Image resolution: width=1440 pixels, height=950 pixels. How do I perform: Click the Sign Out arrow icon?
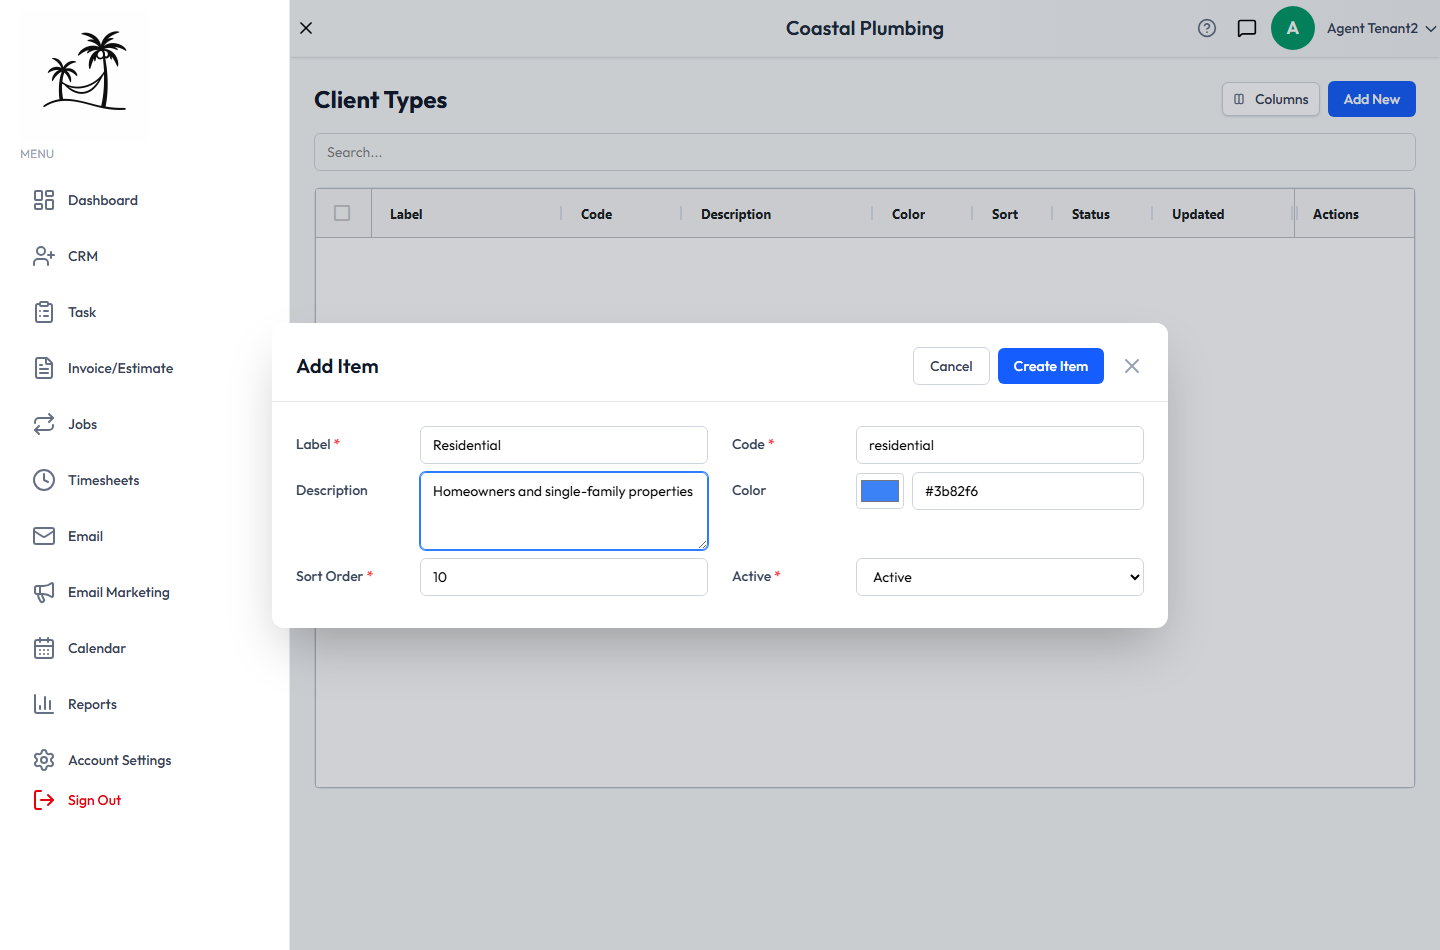pos(44,800)
